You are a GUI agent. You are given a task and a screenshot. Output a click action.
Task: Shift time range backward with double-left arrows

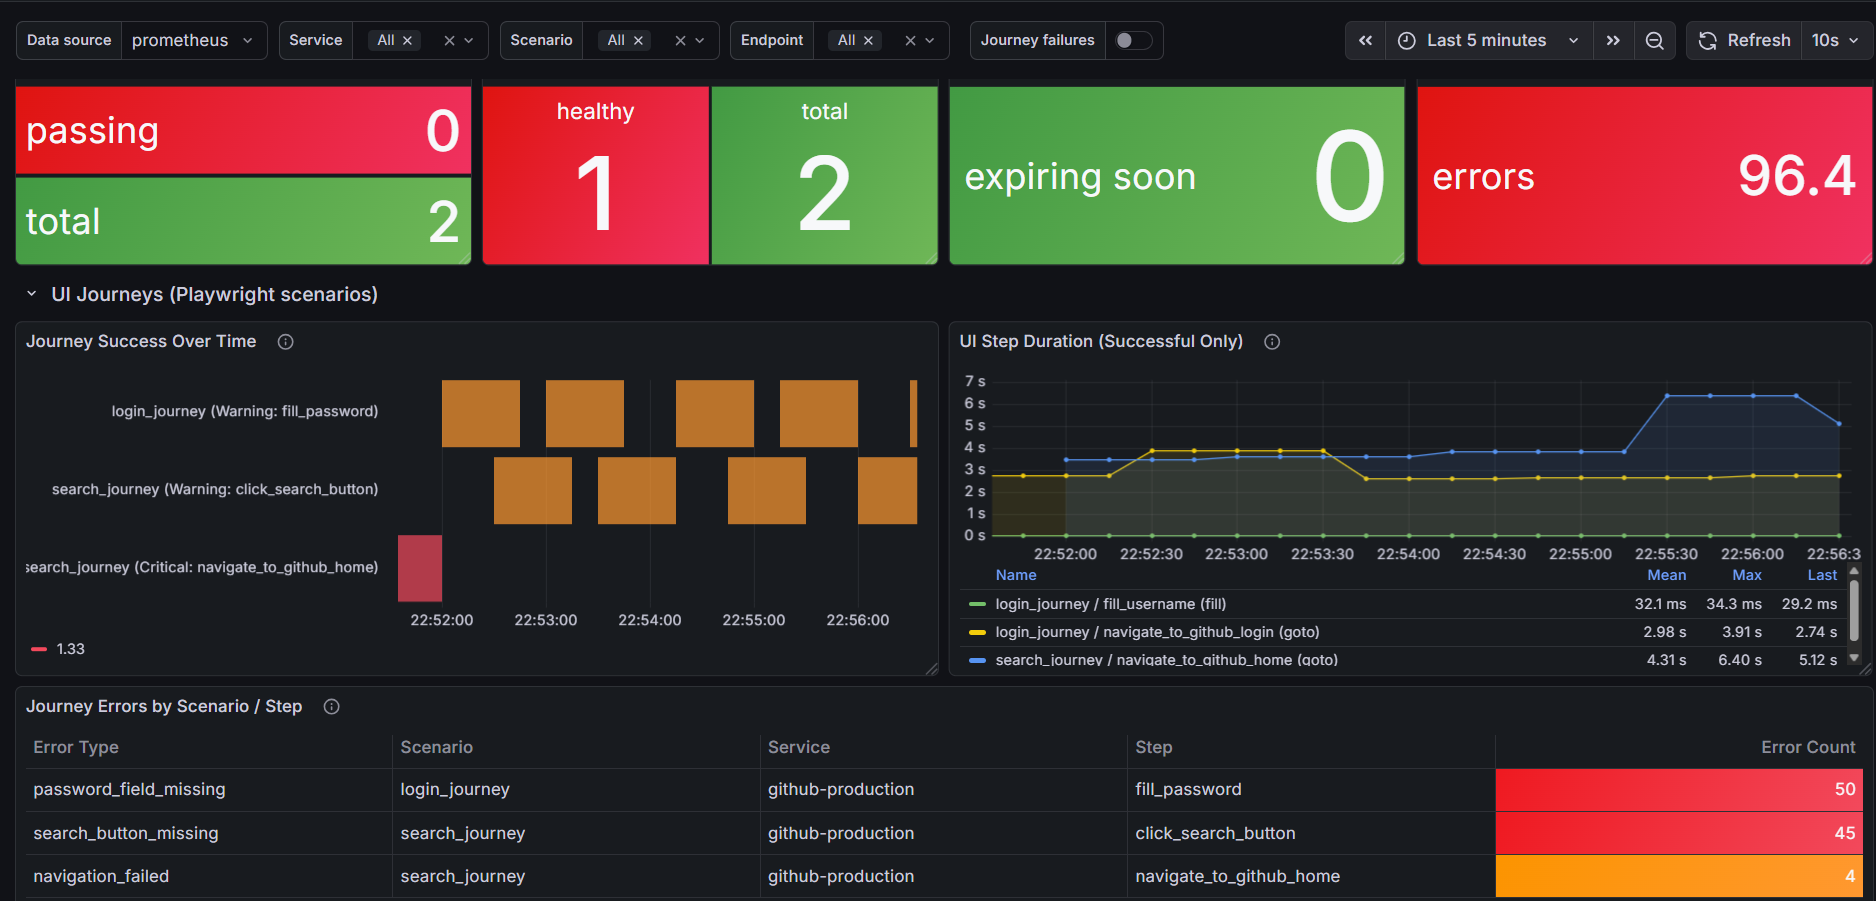point(1365,40)
